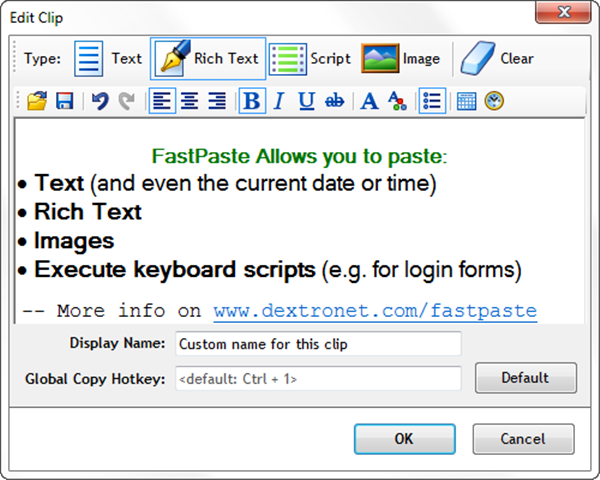Align text right
Image resolution: width=600 pixels, height=480 pixels.
(x=217, y=101)
